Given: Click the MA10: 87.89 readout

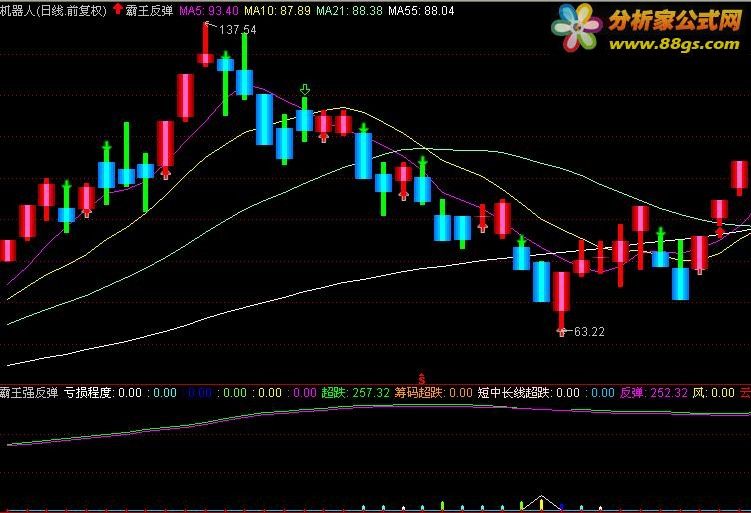Looking at the screenshot, I should (277, 11).
